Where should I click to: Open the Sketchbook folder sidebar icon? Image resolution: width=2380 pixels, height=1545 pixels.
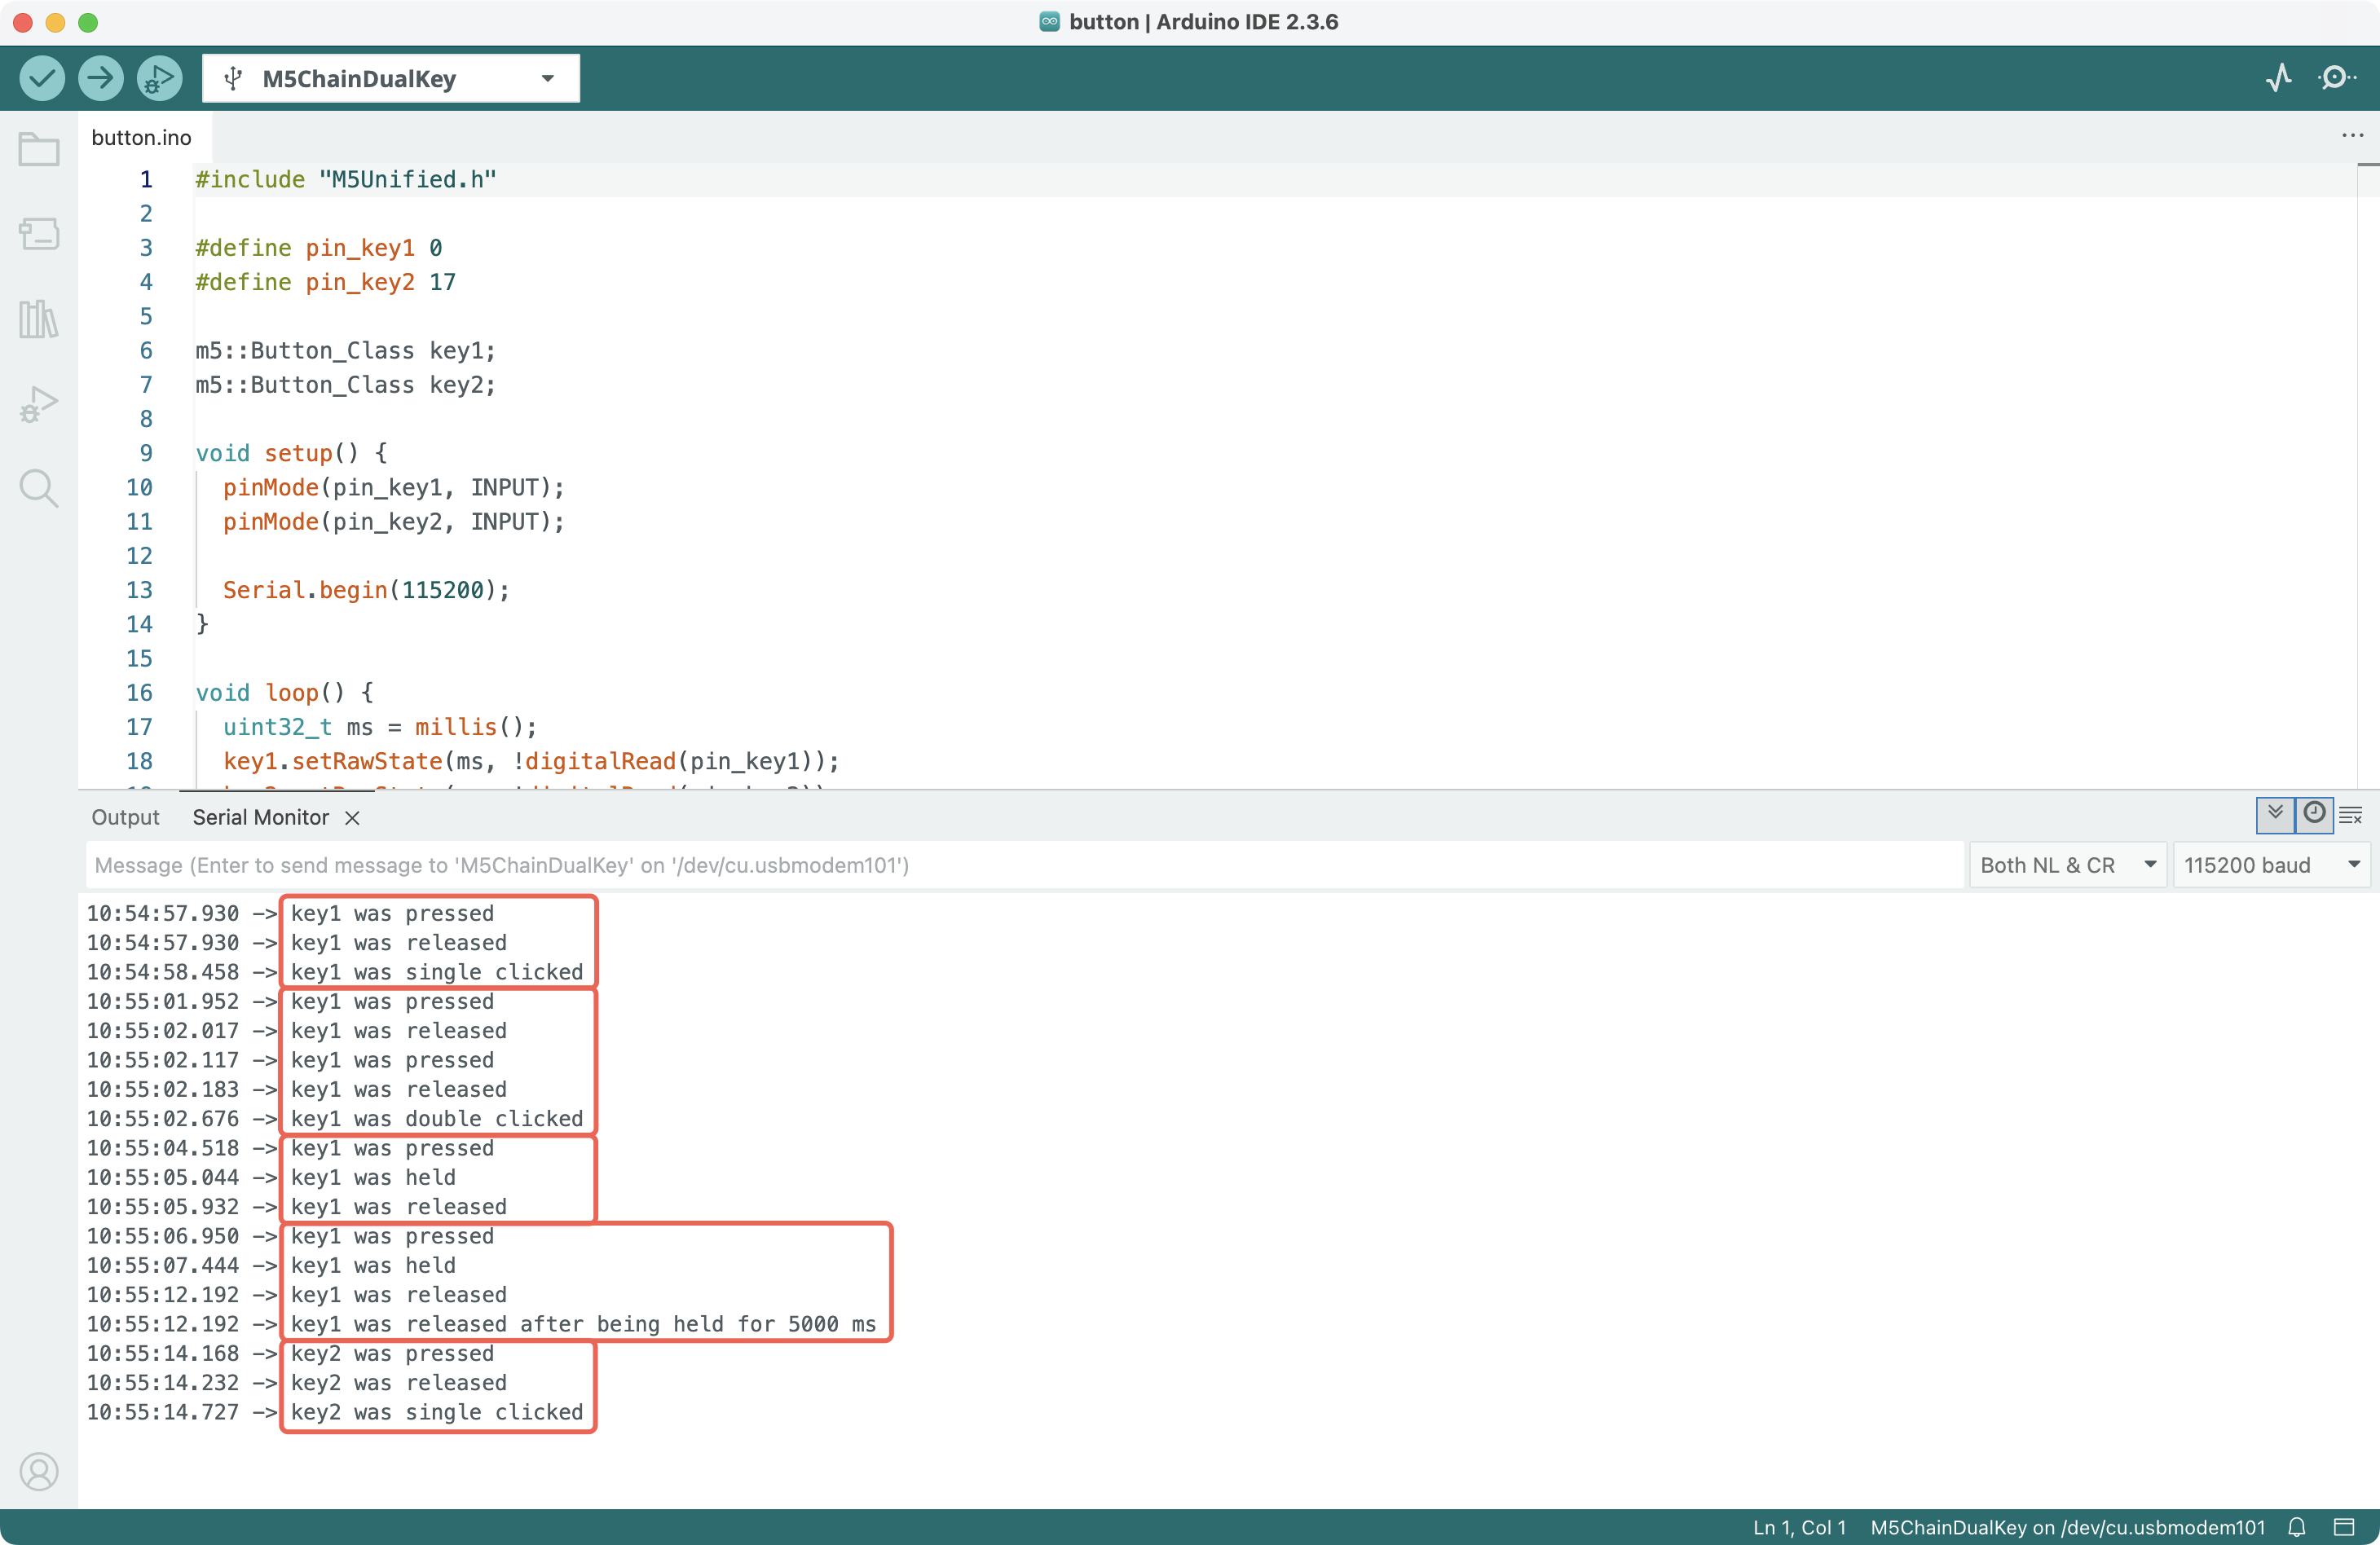point(39,150)
